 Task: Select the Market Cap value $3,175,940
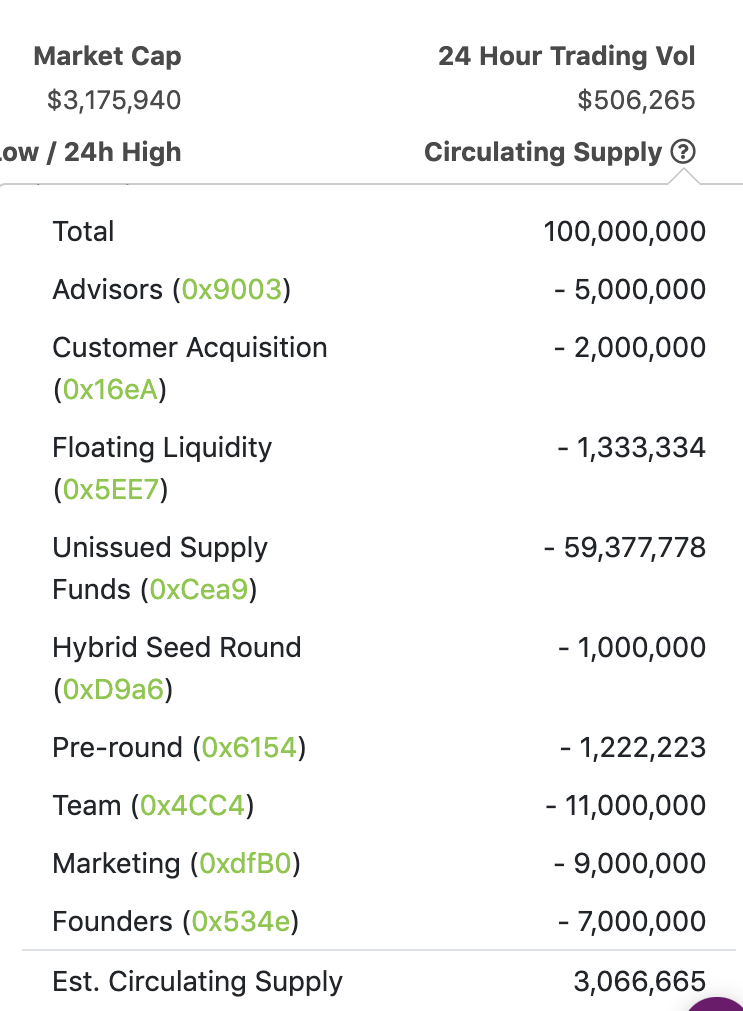(x=114, y=100)
